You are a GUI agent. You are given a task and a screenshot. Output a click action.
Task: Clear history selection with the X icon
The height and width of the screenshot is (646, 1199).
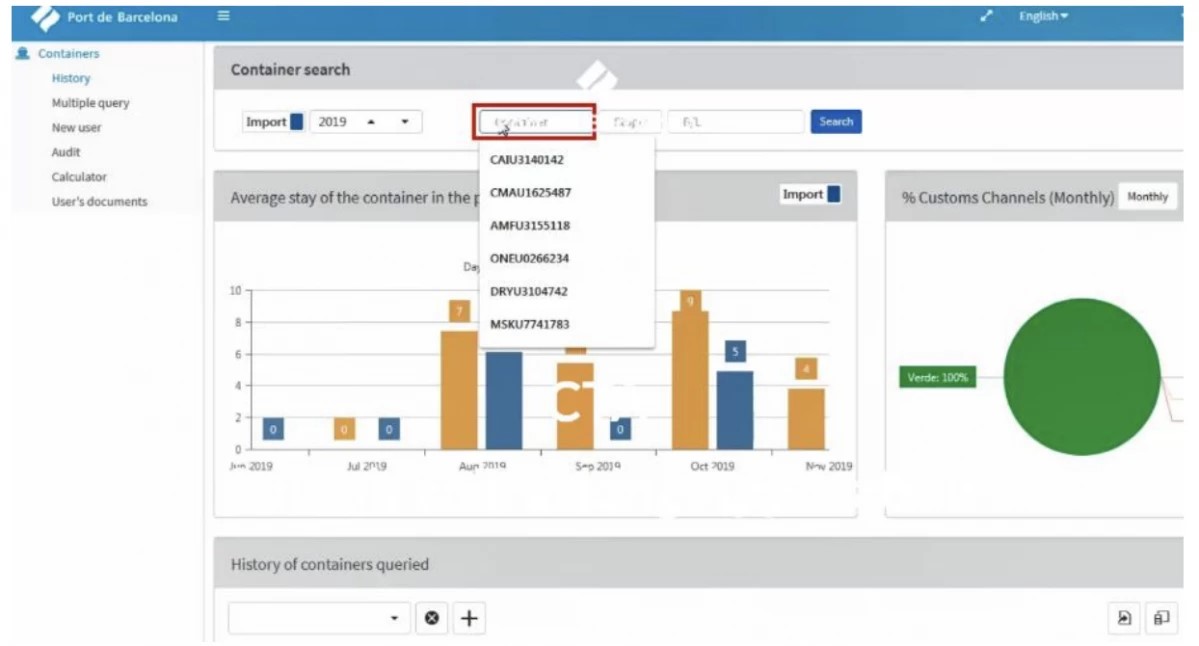point(431,619)
